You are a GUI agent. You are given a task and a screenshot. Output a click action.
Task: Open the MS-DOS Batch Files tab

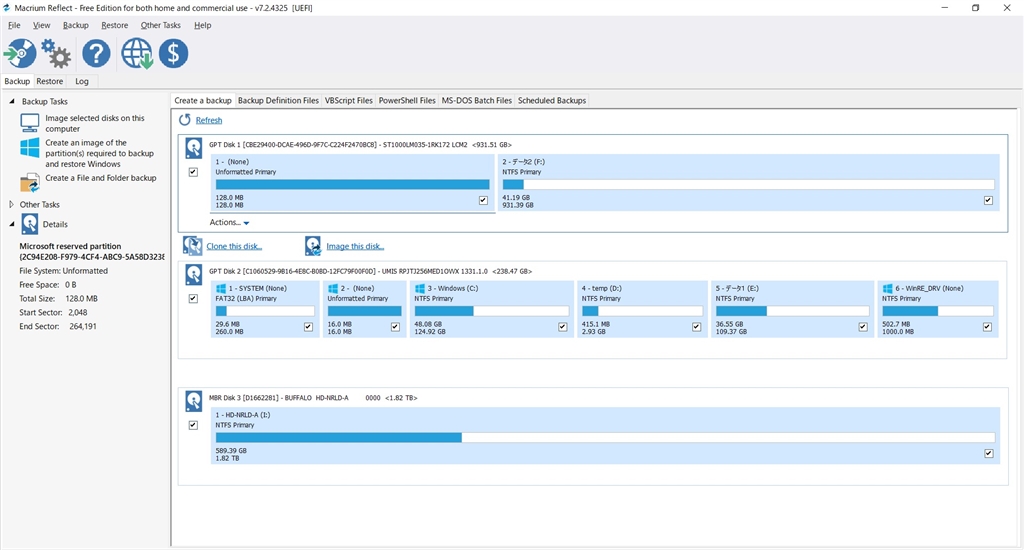[x=477, y=101]
